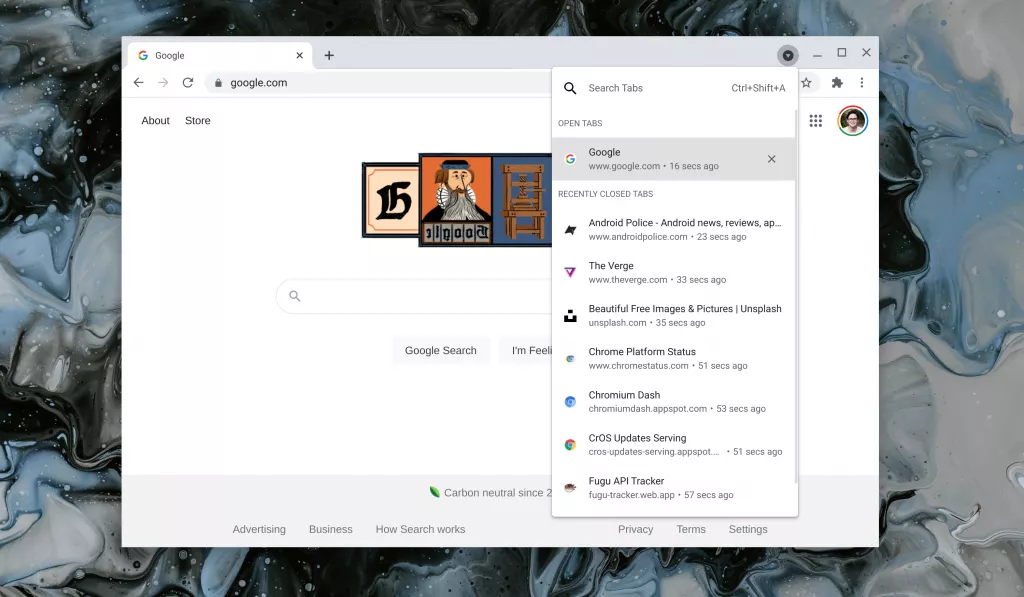Open the Google apps grid

click(816, 121)
